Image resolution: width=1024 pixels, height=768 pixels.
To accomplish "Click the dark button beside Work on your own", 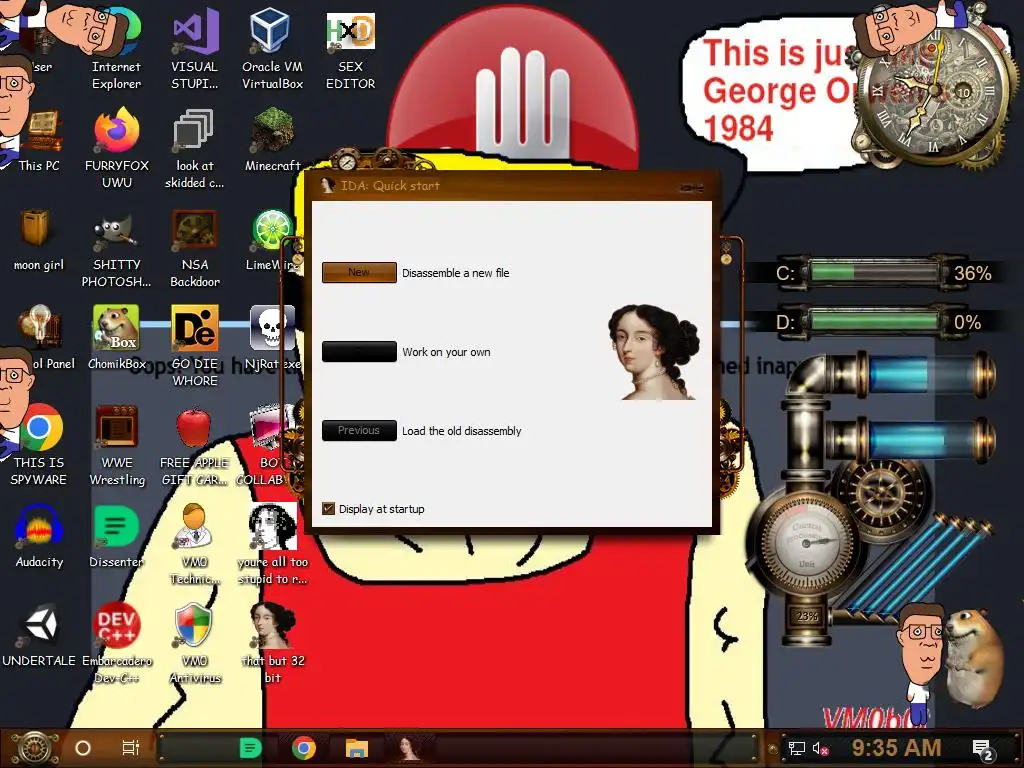I will [359, 351].
